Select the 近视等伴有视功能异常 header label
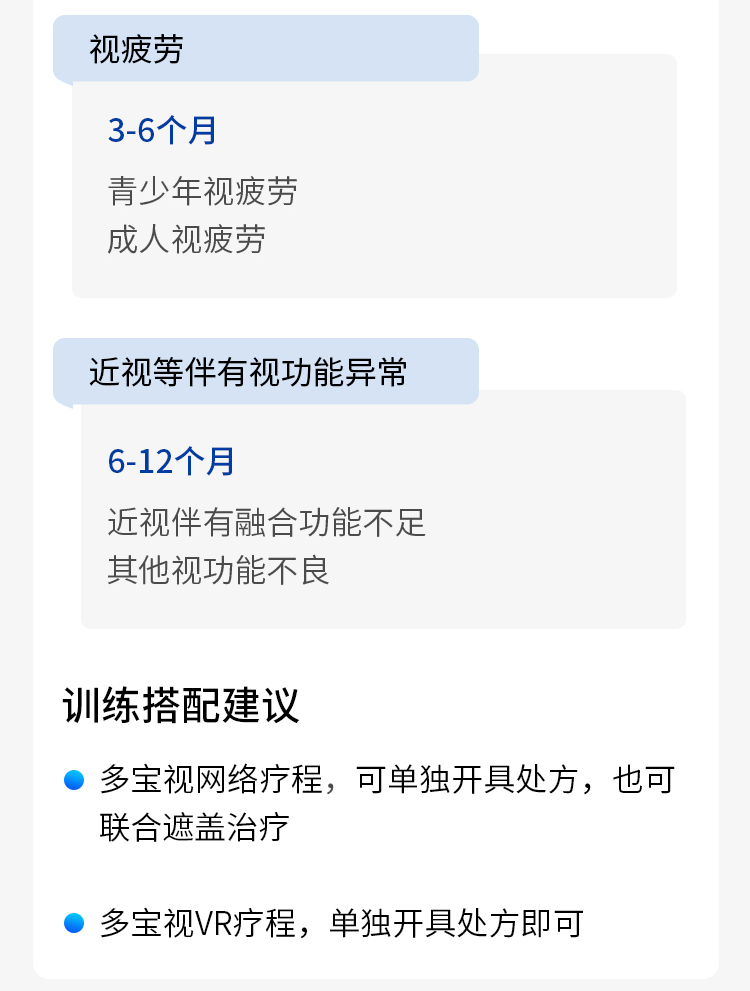Screen dimensions: 750x991 (x=248, y=372)
